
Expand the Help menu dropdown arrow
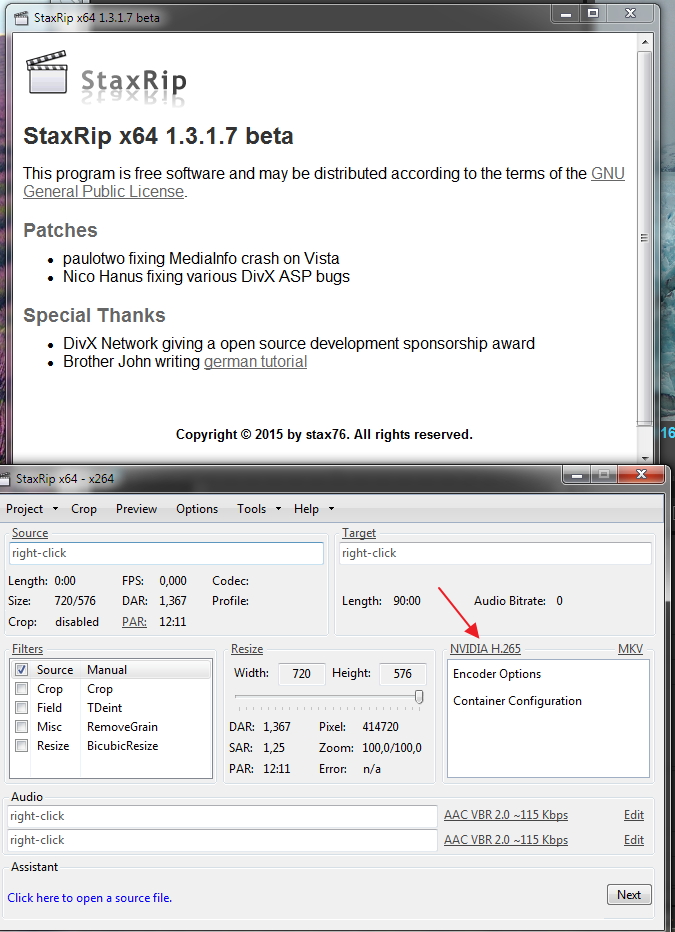coord(332,509)
